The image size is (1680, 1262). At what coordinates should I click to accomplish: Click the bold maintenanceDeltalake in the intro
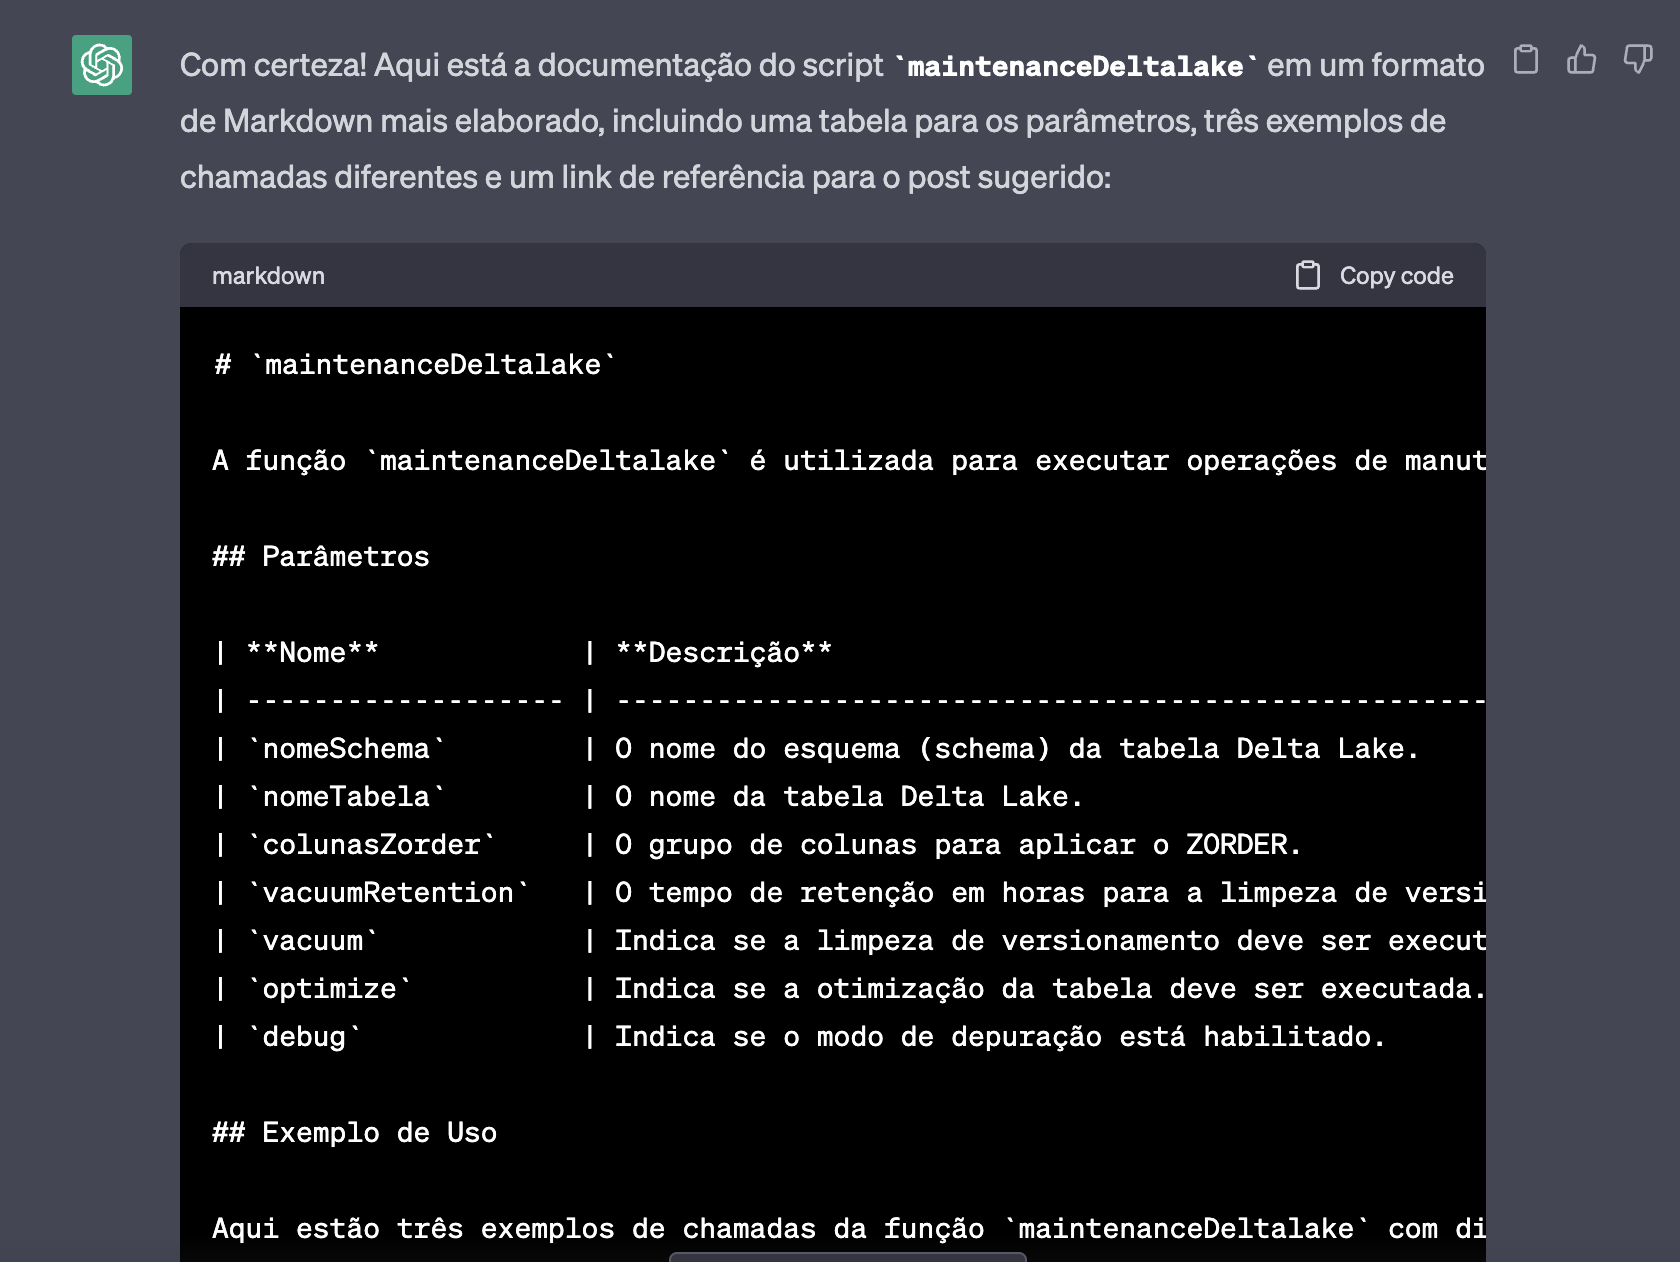pos(1076,66)
